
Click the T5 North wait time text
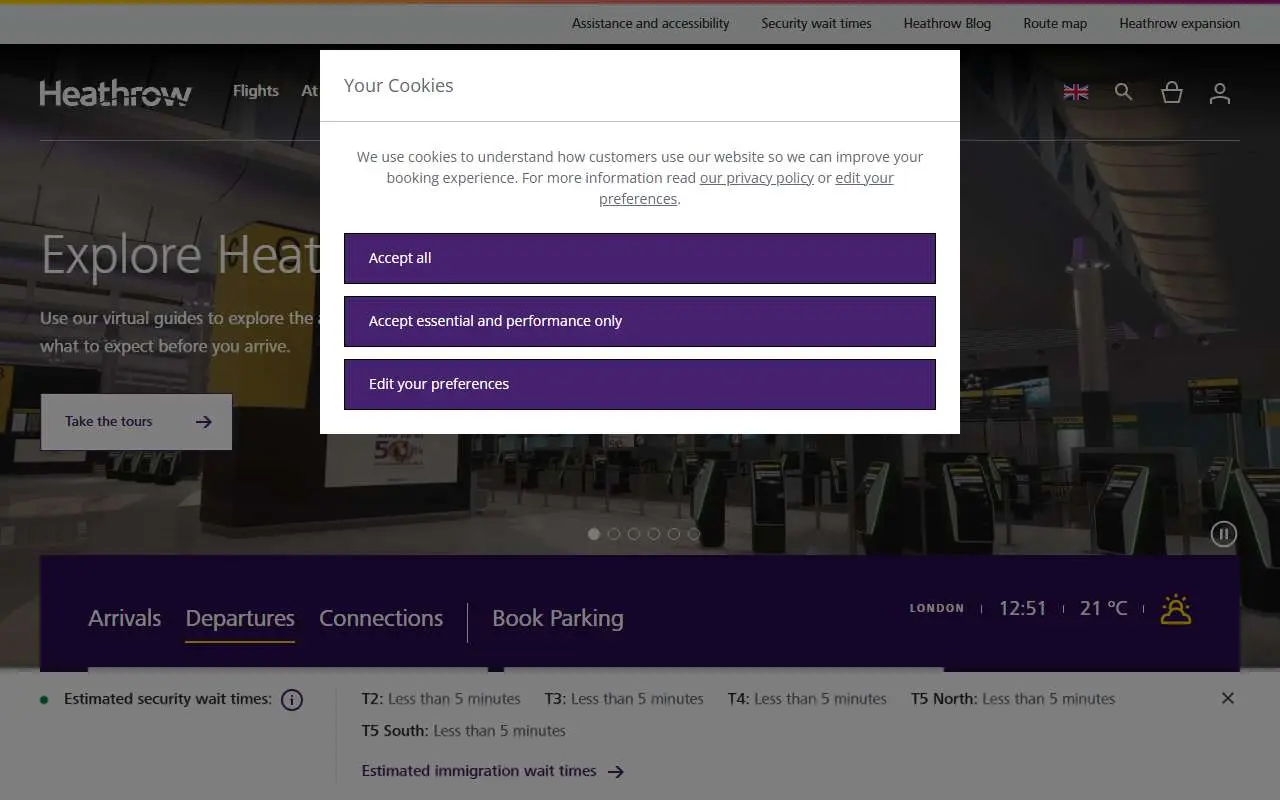coord(1012,699)
